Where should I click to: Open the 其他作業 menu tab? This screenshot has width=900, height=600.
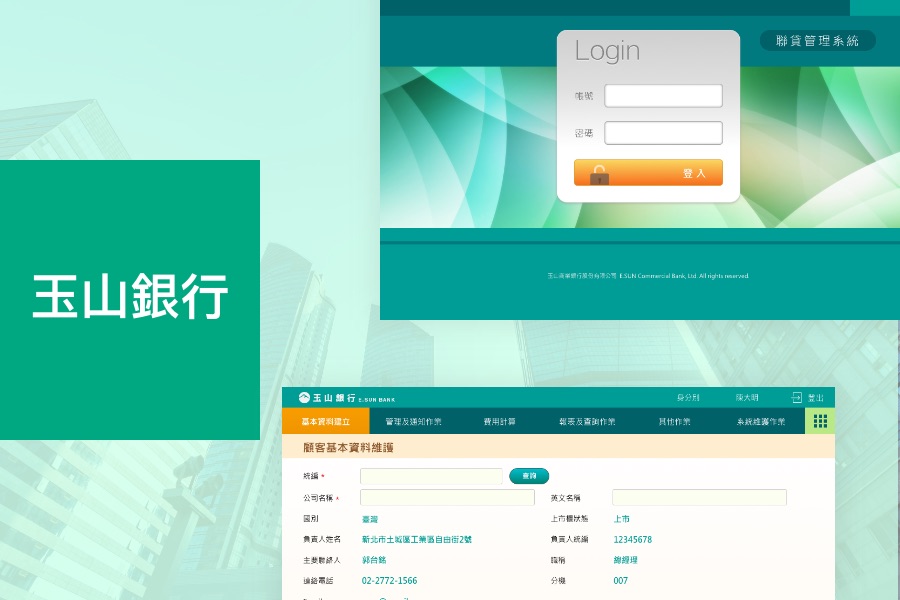[x=674, y=421]
